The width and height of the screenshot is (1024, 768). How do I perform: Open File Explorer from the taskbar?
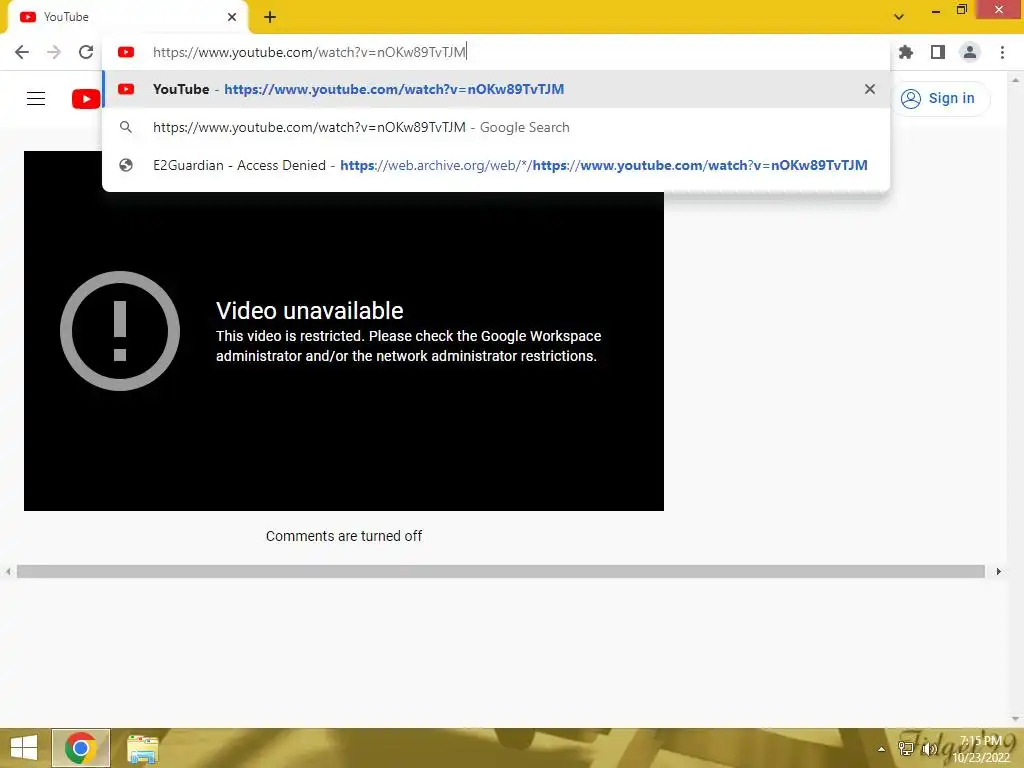click(x=142, y=748)
